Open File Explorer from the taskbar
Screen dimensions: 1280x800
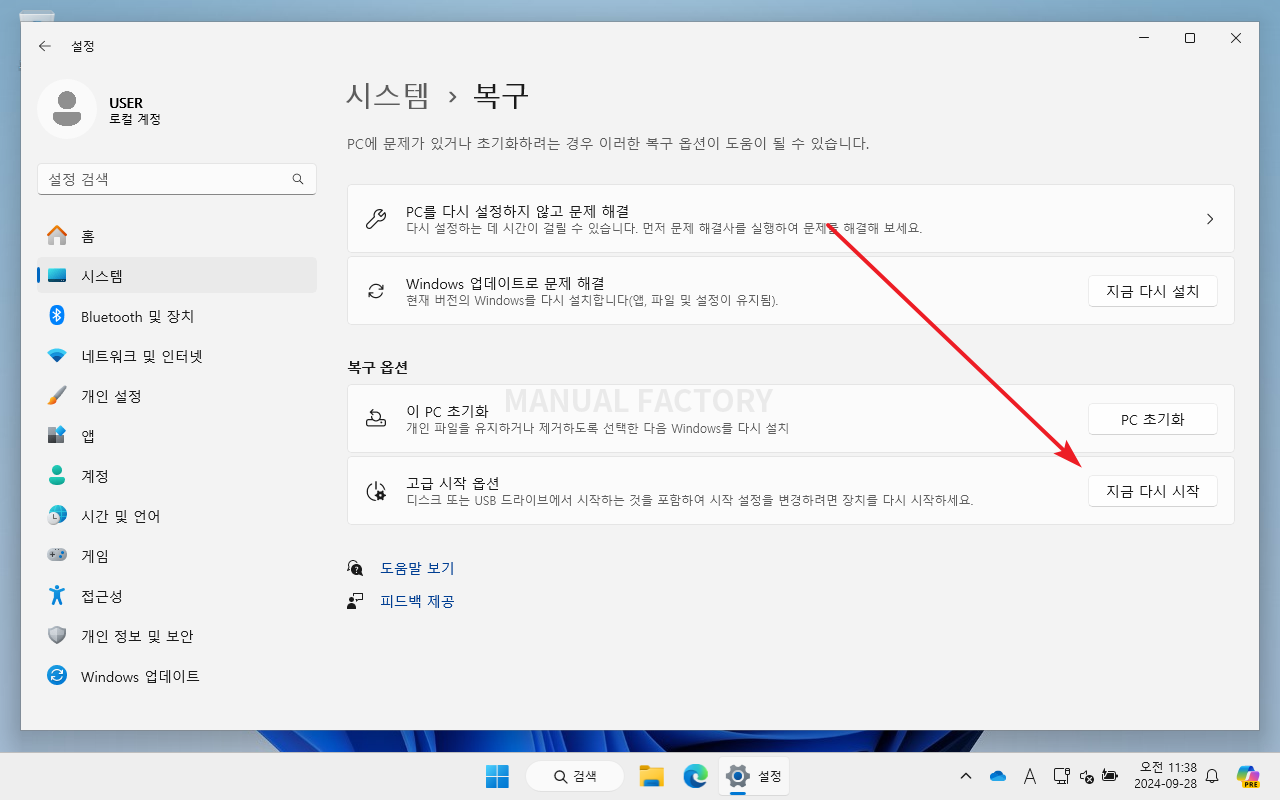pos(652,776)
